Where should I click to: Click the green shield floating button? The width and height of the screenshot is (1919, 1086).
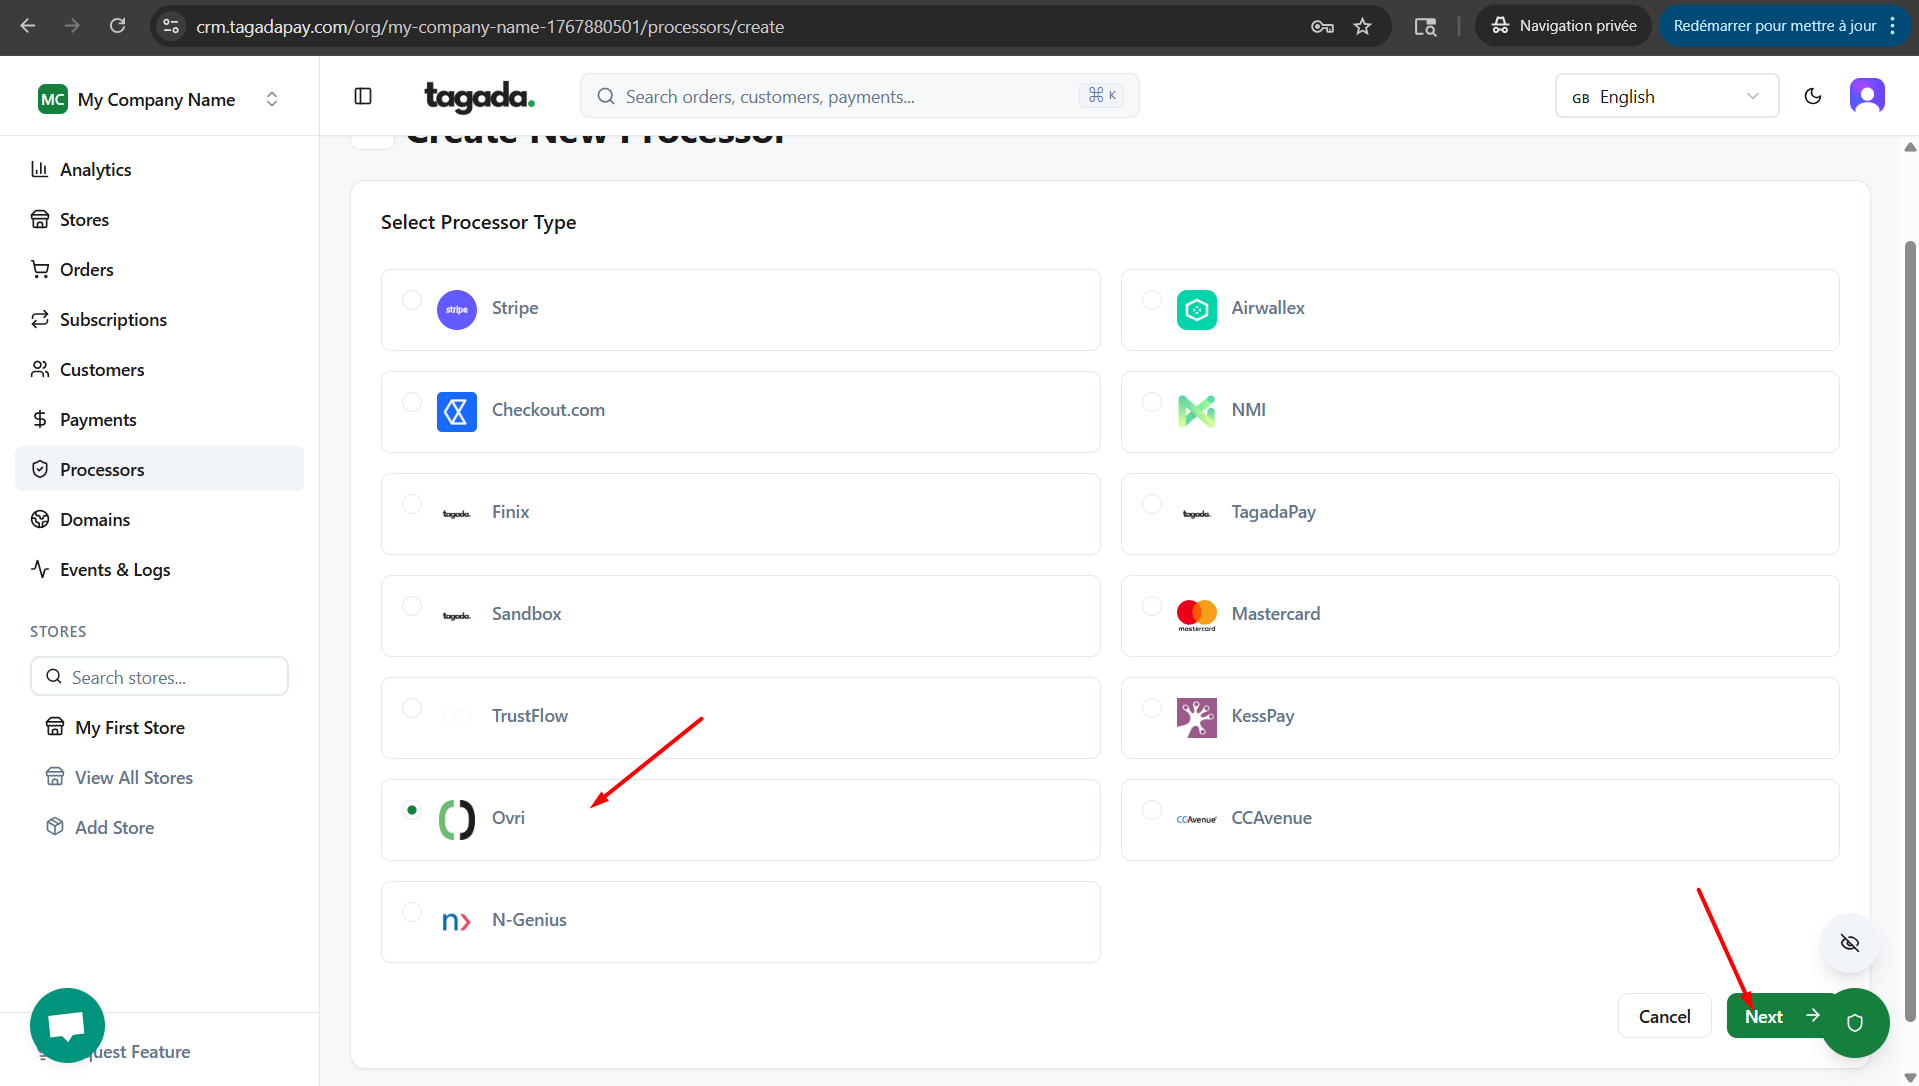[x=1855, y=1022]
